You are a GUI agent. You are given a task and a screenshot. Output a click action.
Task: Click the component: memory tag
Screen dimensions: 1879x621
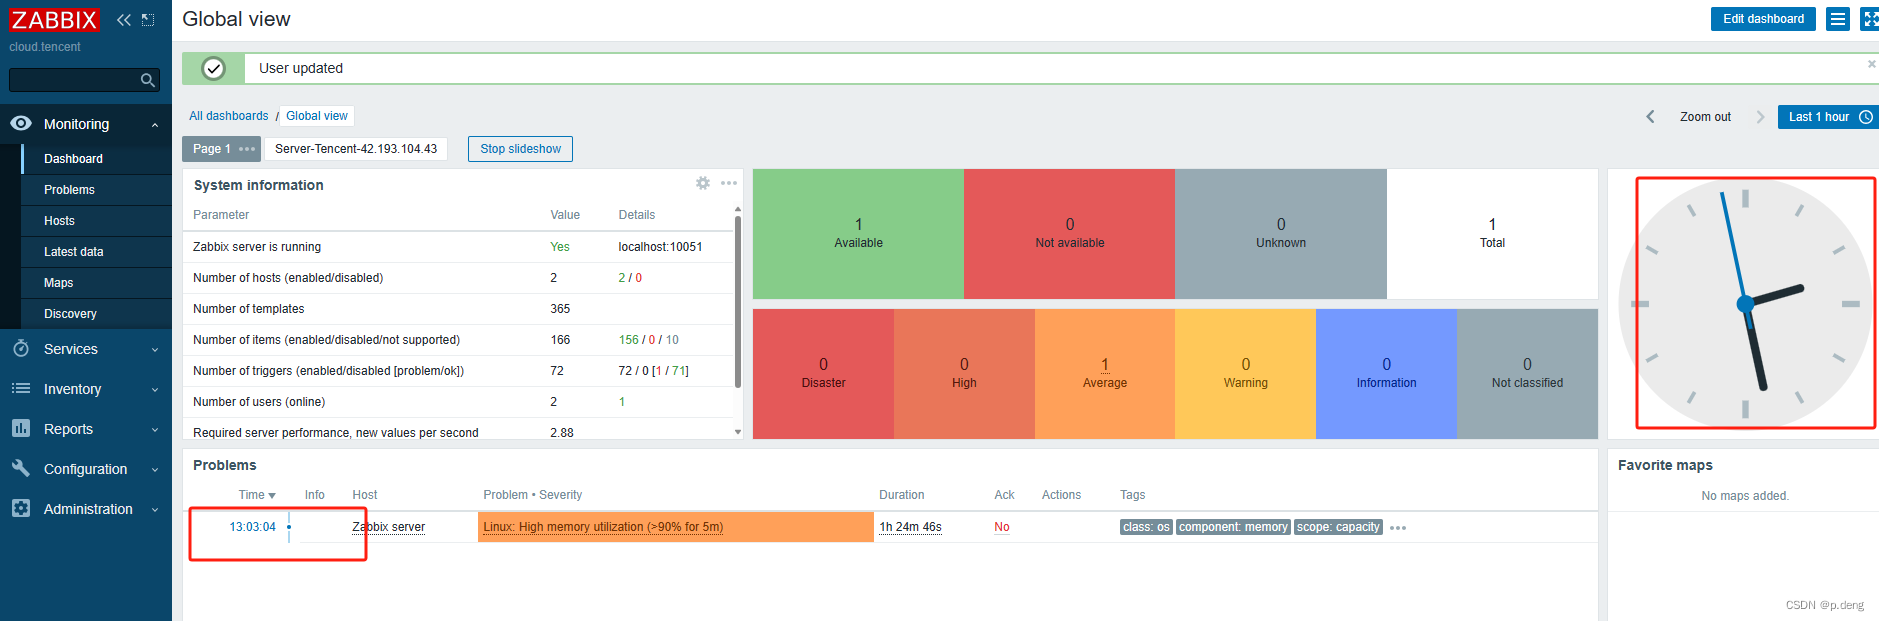tap(1233, 527)
